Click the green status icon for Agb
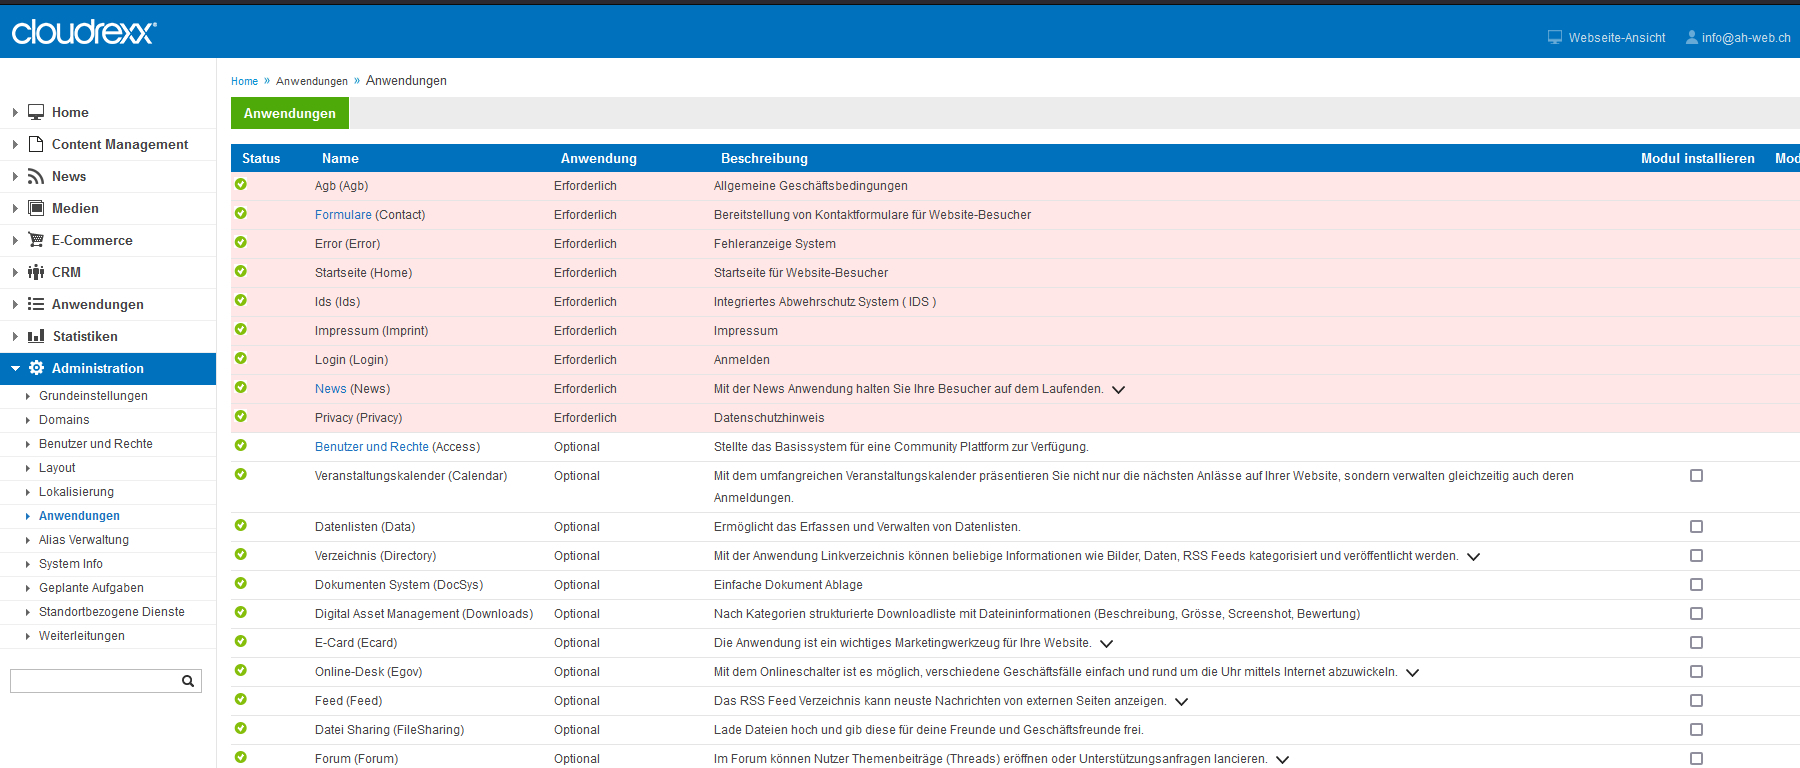The height and width of the screenshot is (768, 1800). [241, 184]
